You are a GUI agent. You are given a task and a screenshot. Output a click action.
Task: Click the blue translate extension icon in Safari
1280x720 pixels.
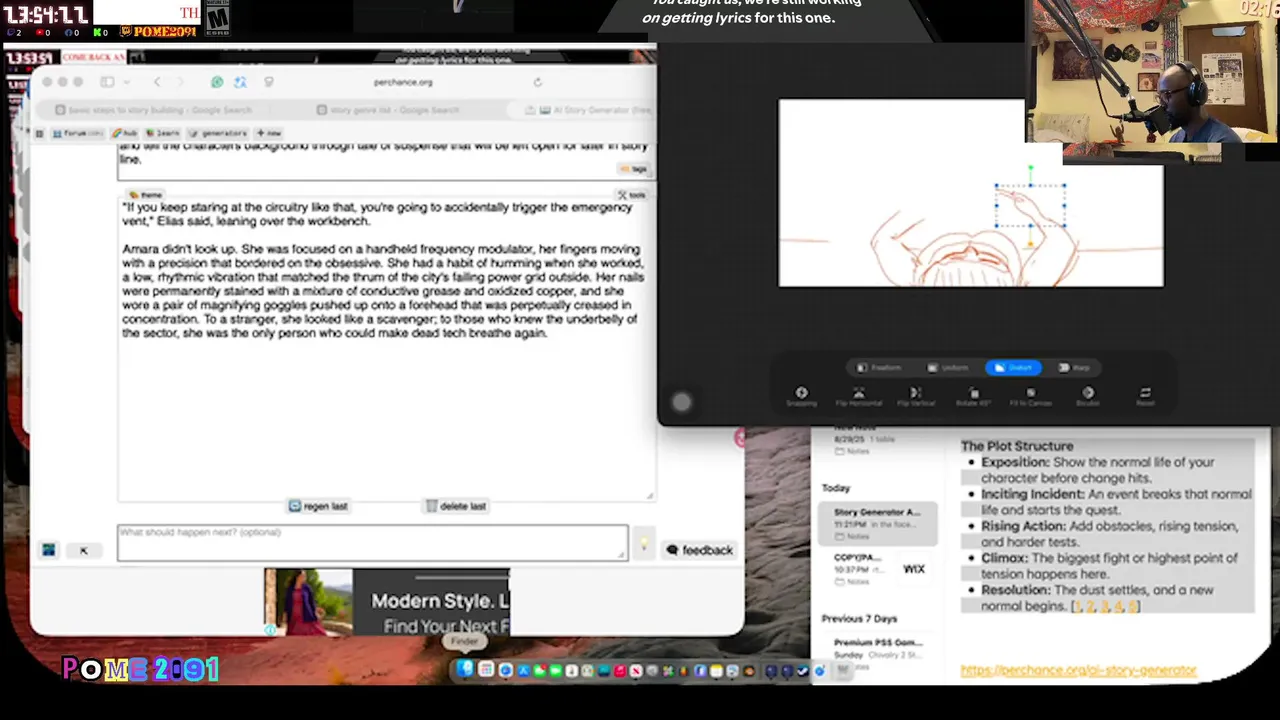click(x=241, y=82)
